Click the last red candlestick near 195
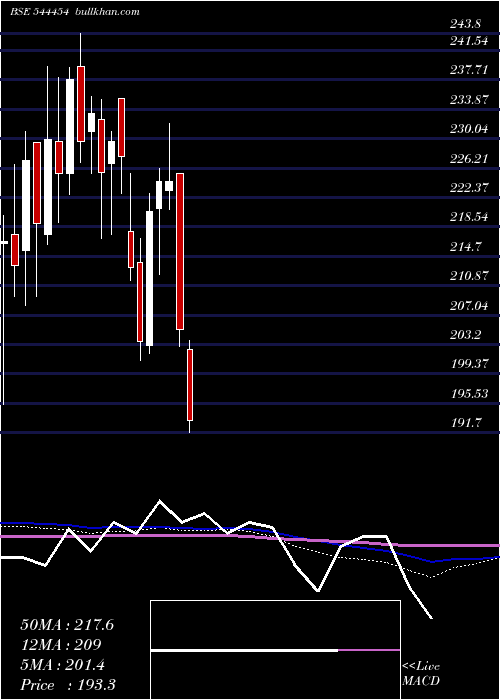The width and height of the screenshot is (500, 700). click(190, 385)
